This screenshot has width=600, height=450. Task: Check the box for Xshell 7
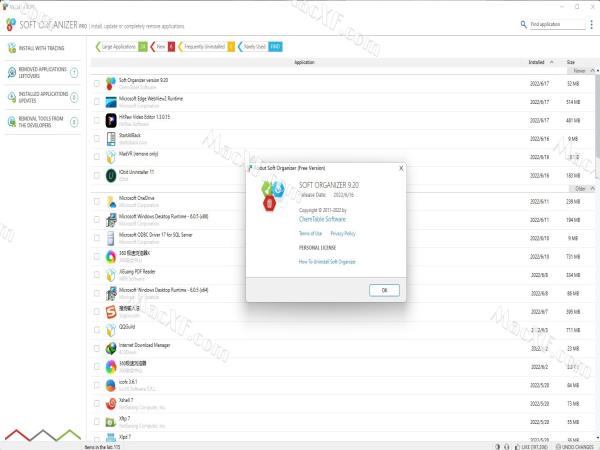[x=97, y=403]
